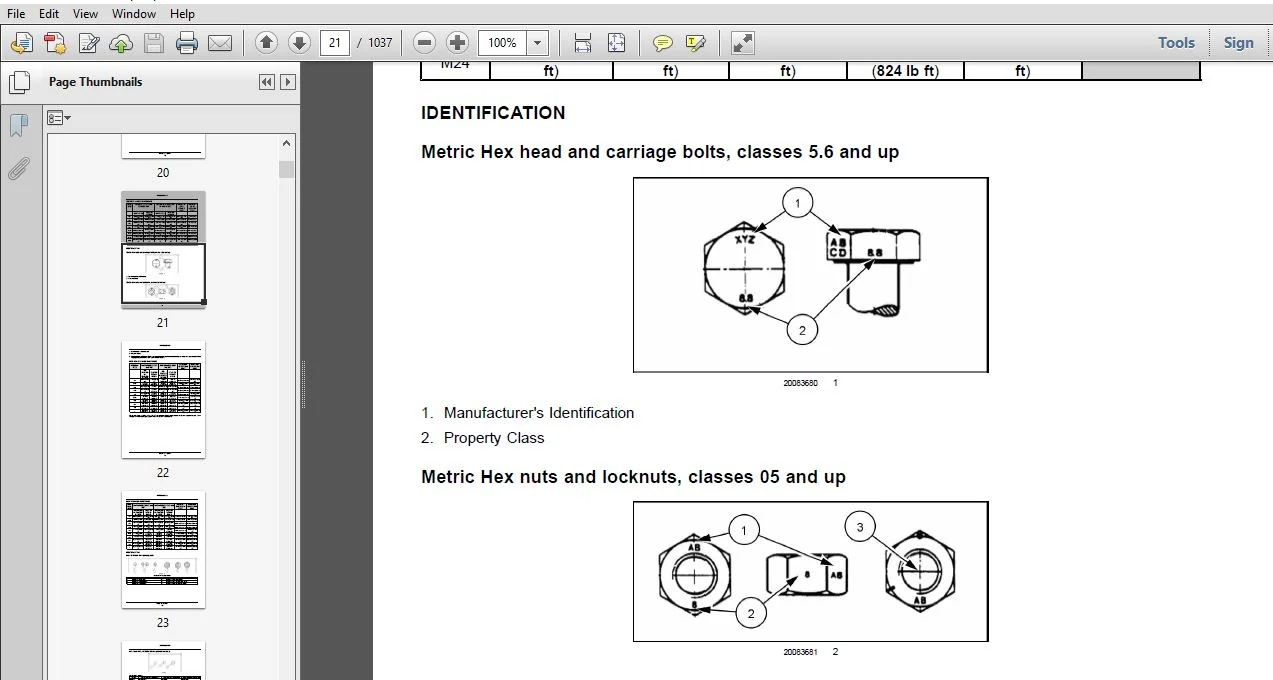
Task: Open the Tools pane
Action: (1176, 42)
